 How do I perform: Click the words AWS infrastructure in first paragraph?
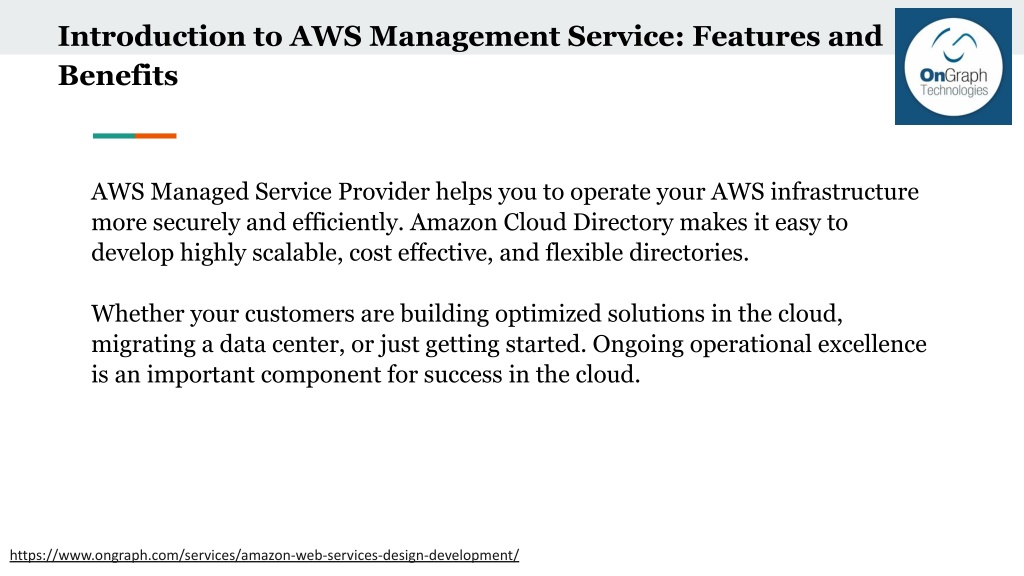click(814, 192)
